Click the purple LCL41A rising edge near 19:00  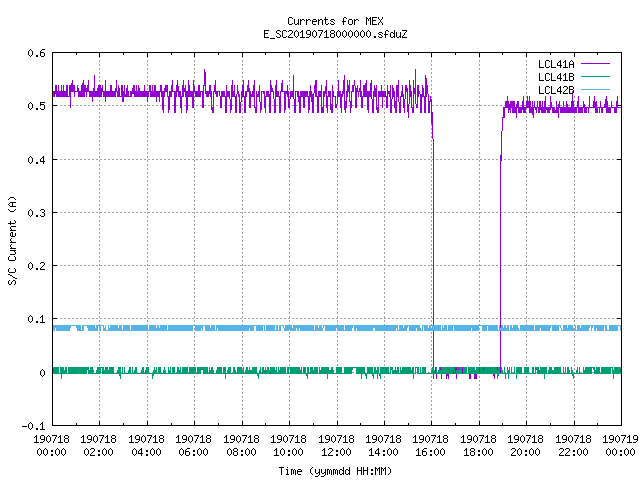pyautogui.click(x=501, y=245)
